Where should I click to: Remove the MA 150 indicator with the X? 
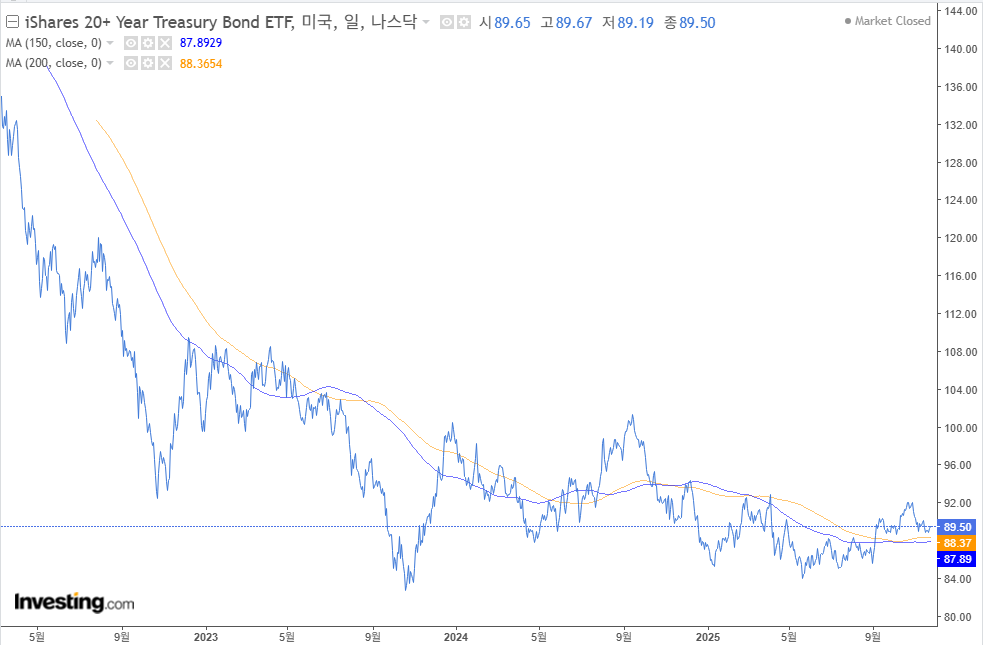click(164, 43)
